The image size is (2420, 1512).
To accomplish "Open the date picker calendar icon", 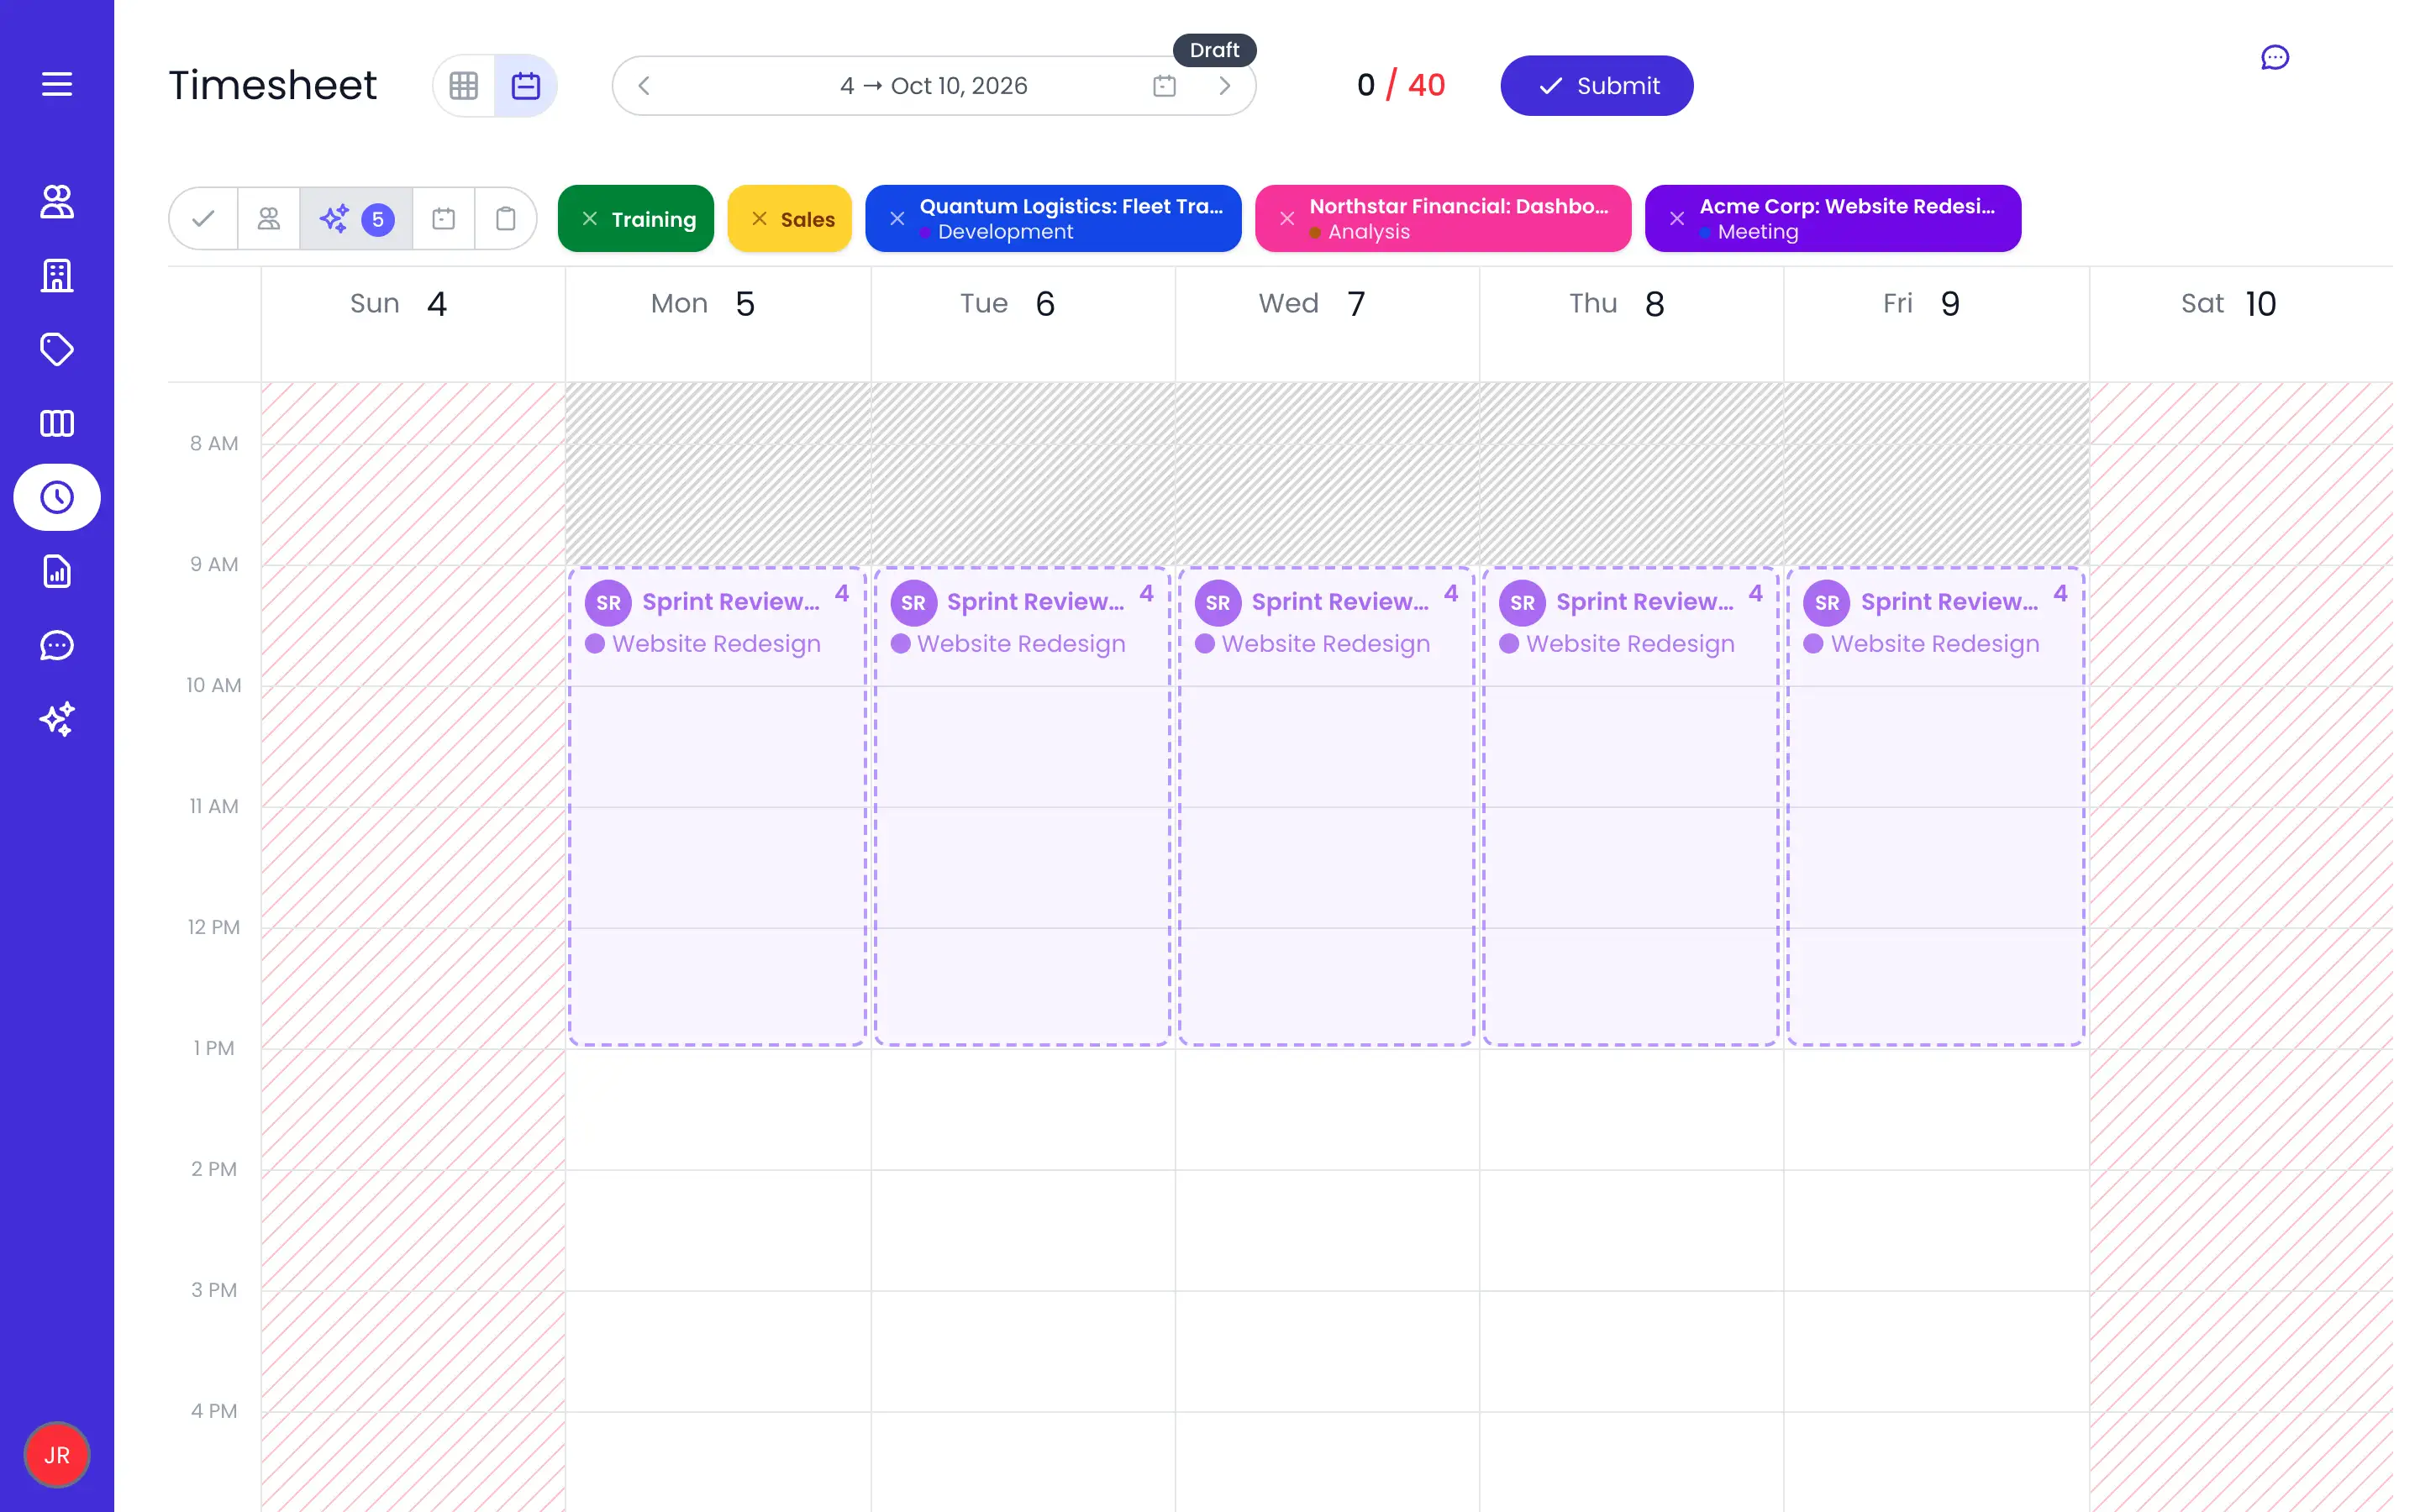I will tap(1164, 86).
